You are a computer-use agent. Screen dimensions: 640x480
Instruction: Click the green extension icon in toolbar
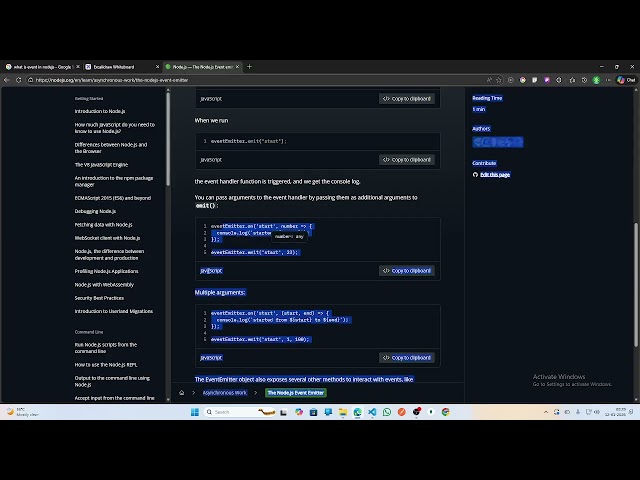click(x=596, y=80)
